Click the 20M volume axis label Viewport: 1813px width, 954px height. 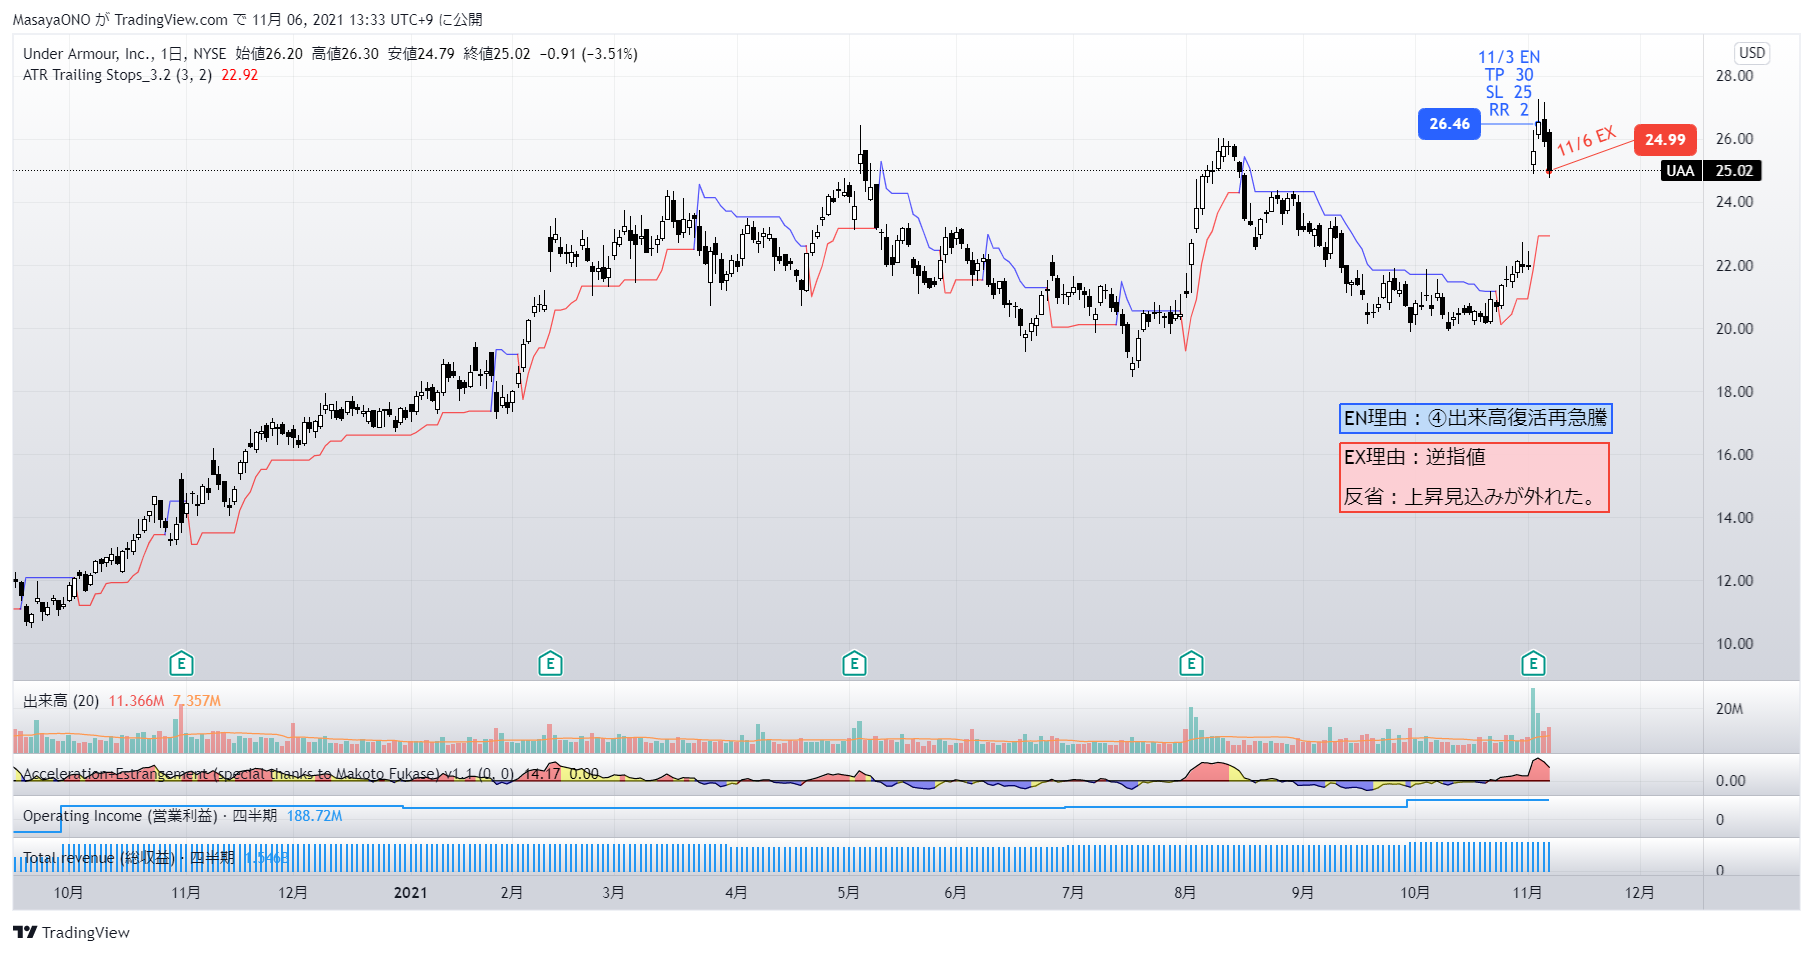tap(1729, 709)
